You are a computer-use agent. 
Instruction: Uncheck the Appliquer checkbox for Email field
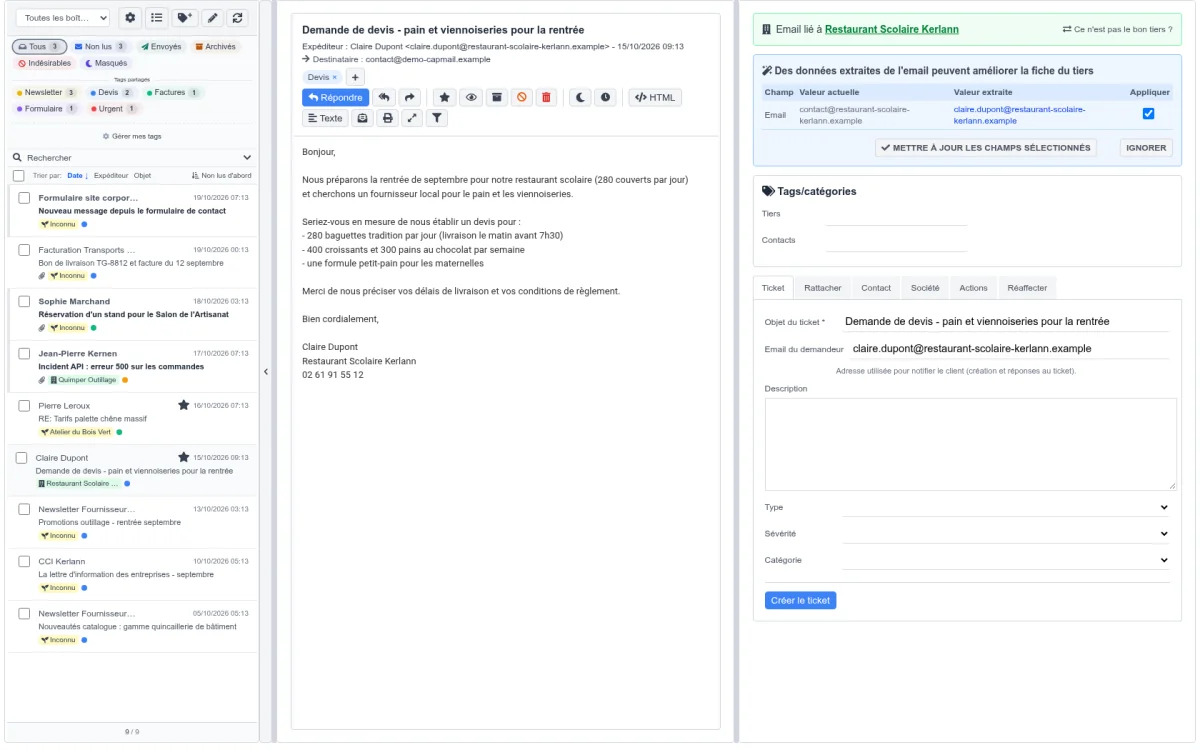1148,114
